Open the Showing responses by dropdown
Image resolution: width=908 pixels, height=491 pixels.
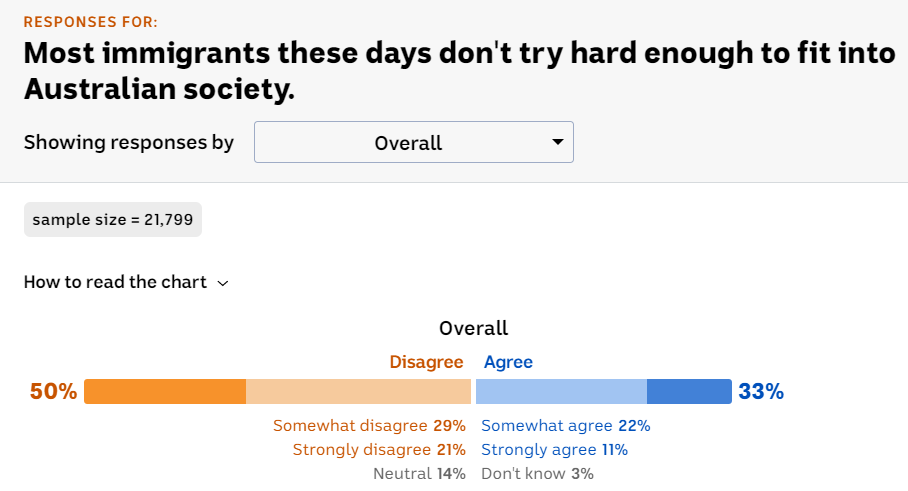tap(413, 142)
